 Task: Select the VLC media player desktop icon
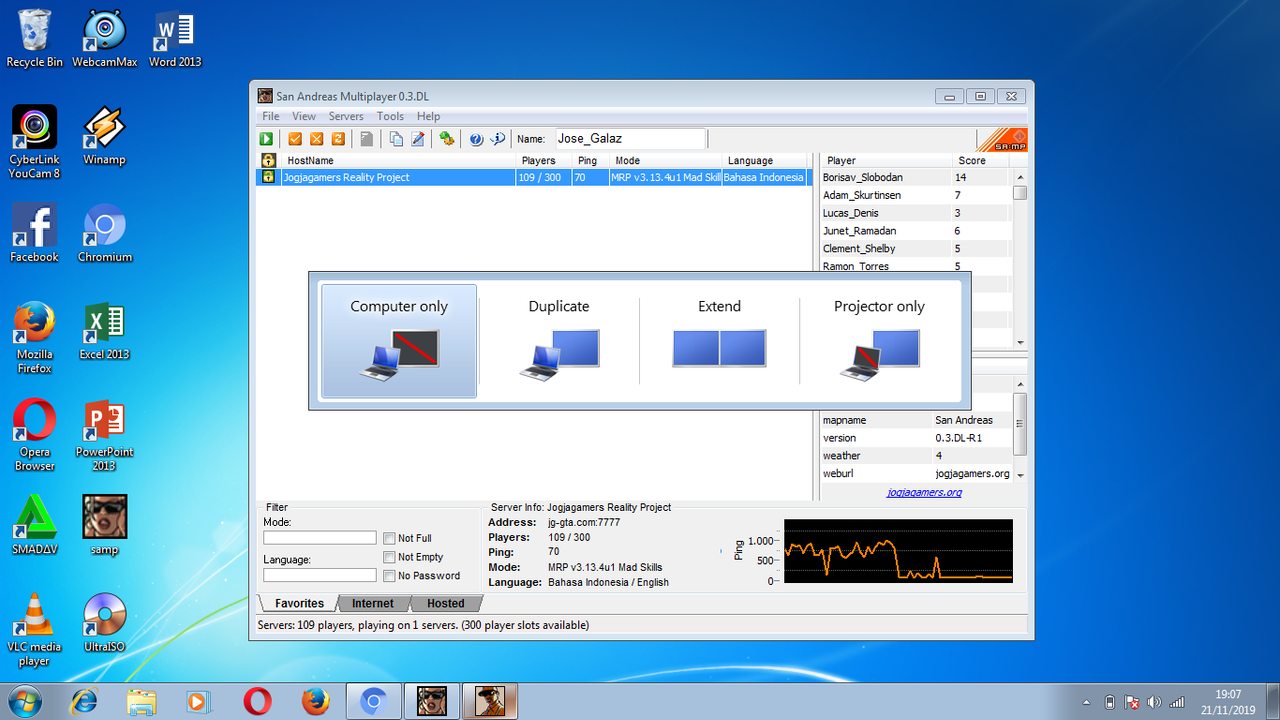click(x=34, y=630)
